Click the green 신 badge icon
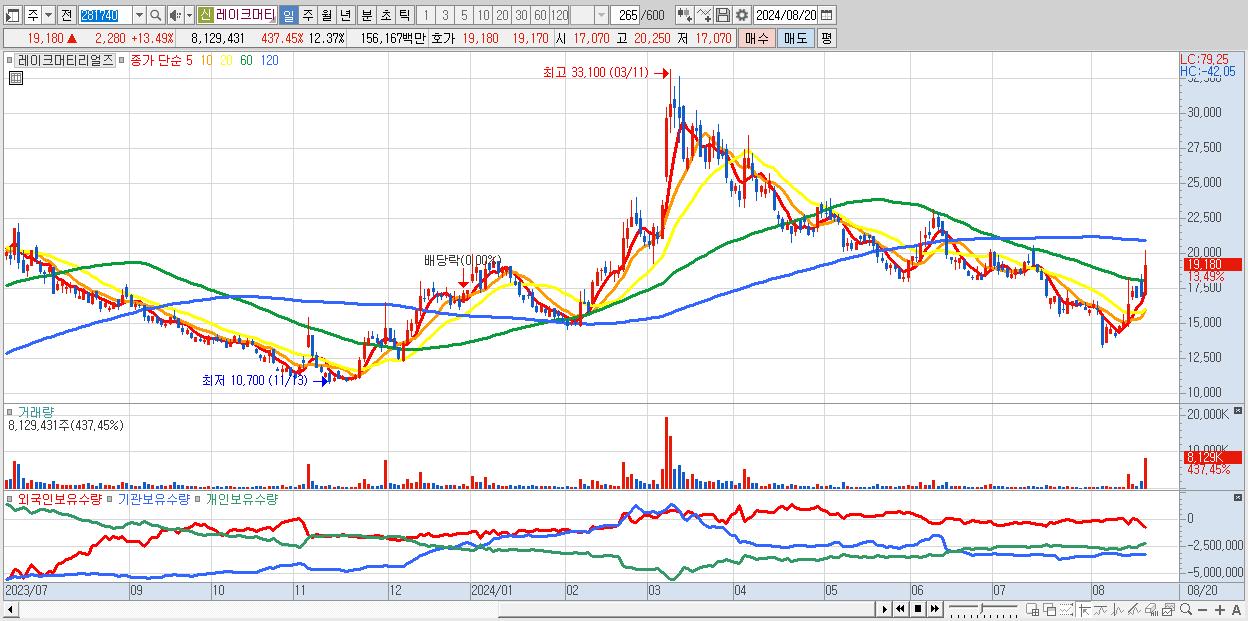Image resolution: width=1248 pixels, height=621 pixels. pyautogui.click(x=205, y=15)
